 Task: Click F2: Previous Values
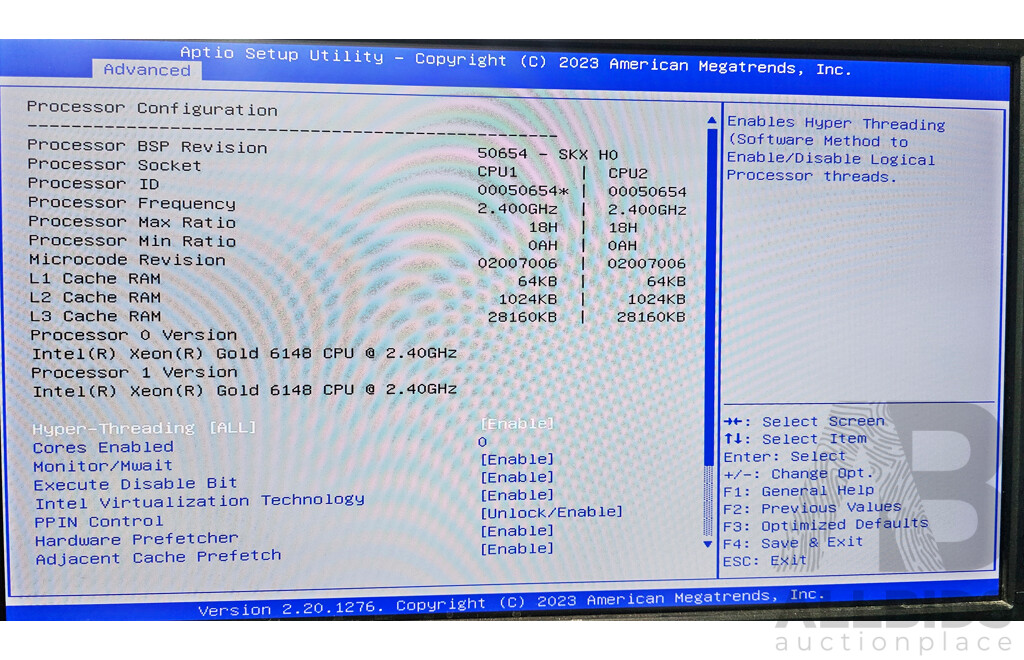pos(812,507)
